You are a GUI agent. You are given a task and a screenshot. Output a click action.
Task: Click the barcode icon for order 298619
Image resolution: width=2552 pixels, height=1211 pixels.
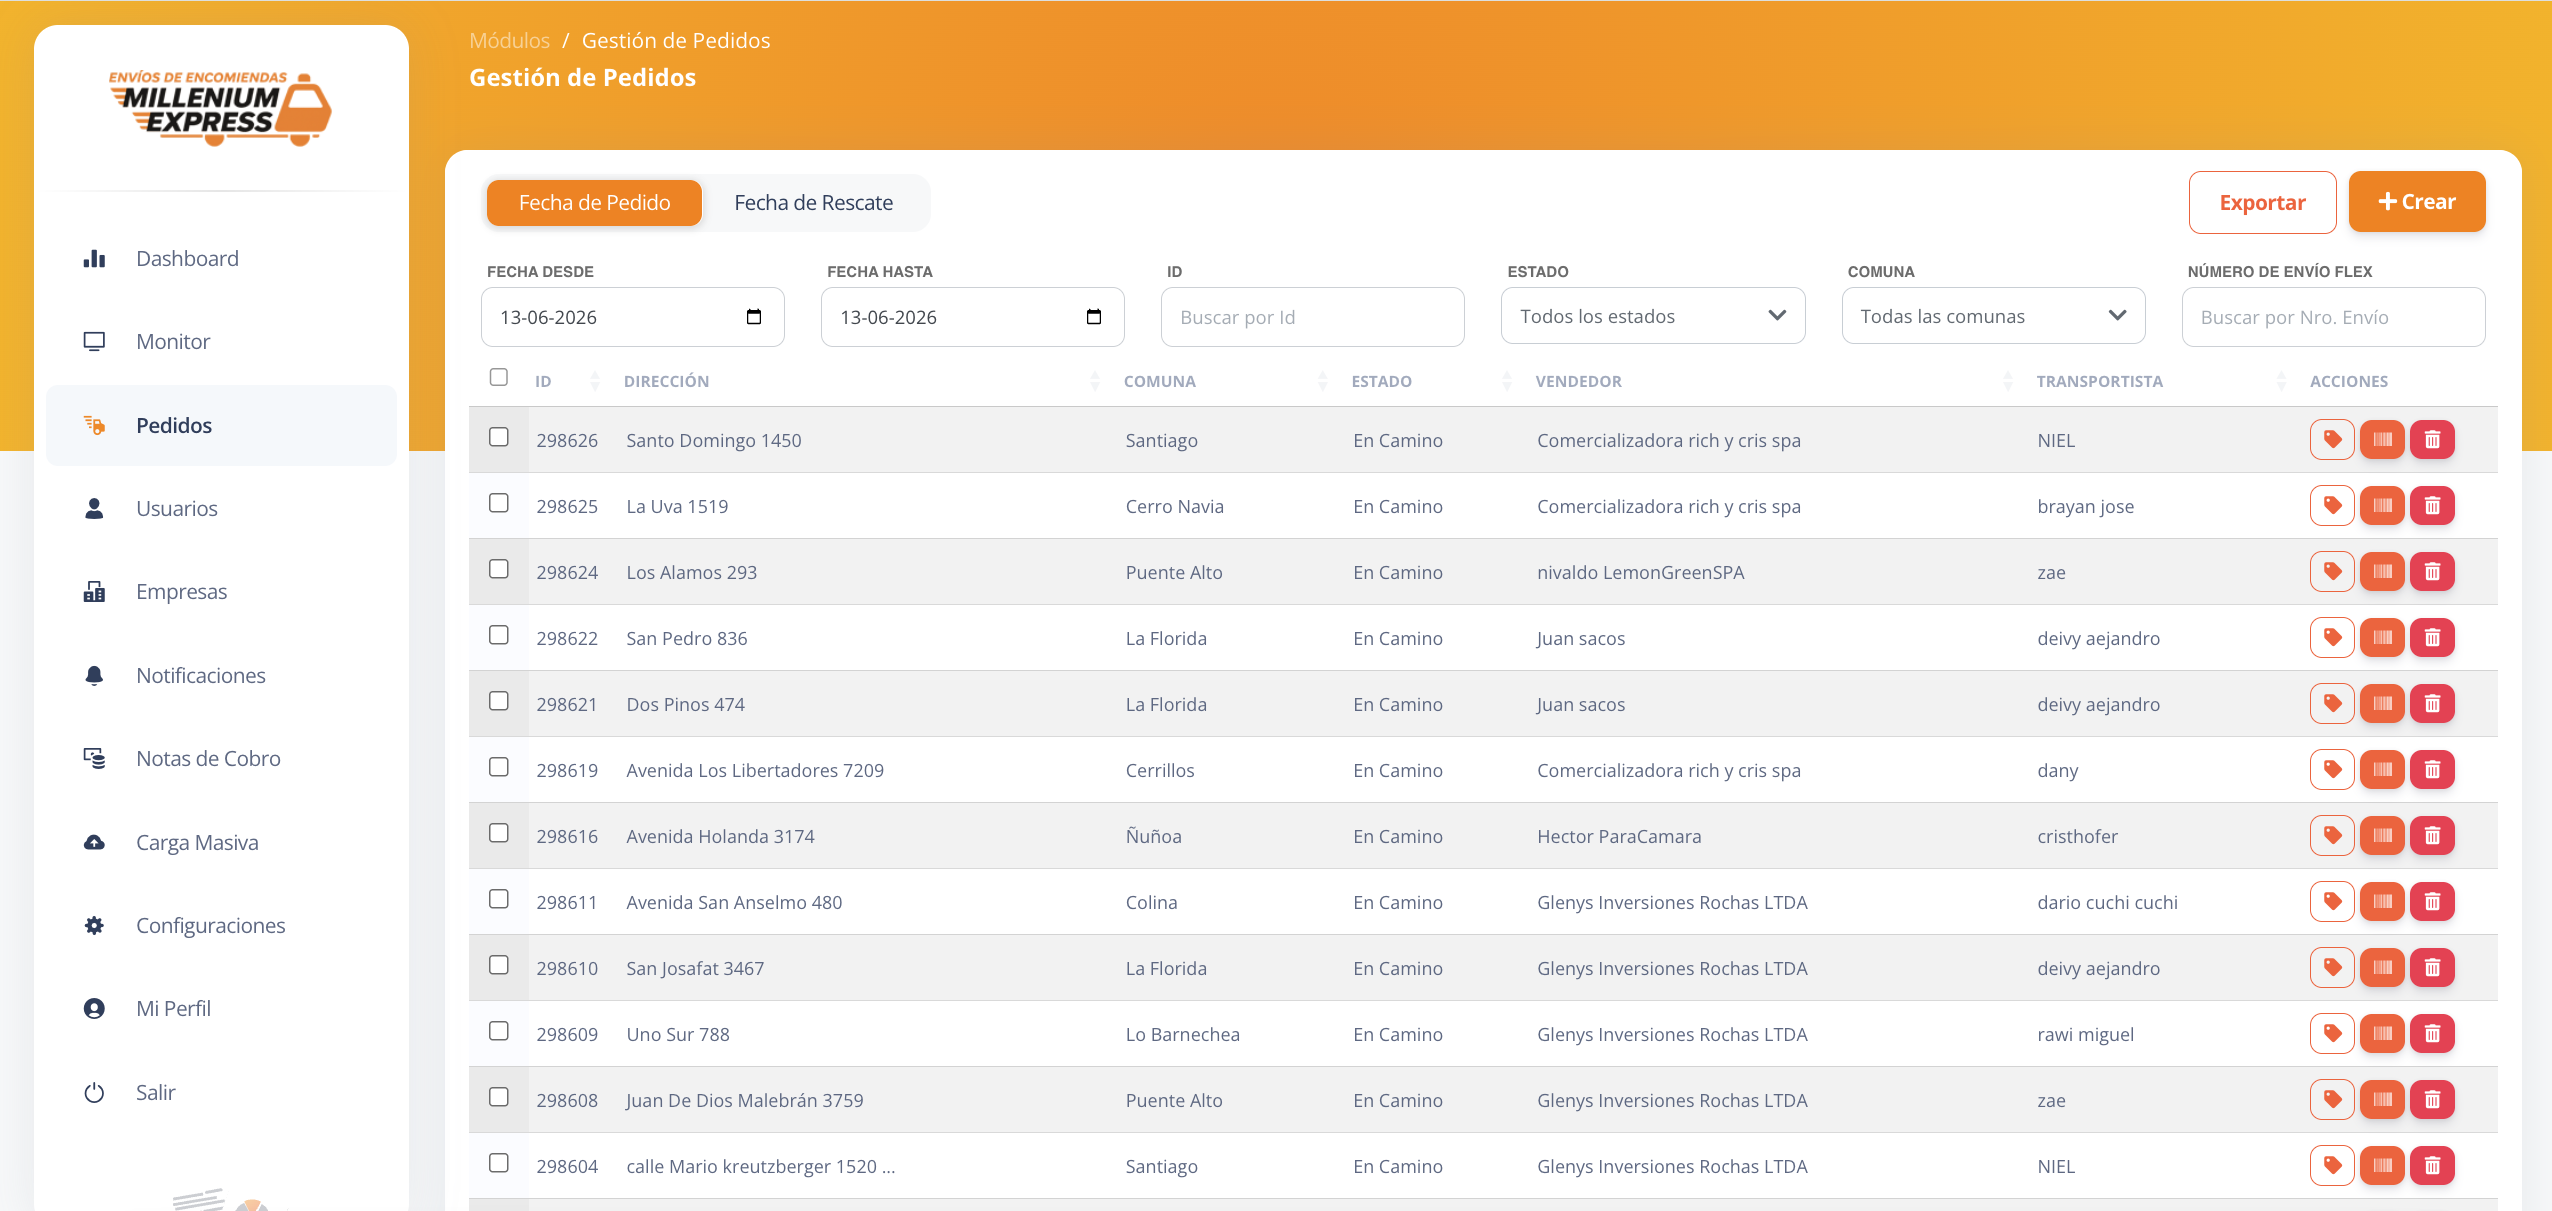tap(2382, 770)
